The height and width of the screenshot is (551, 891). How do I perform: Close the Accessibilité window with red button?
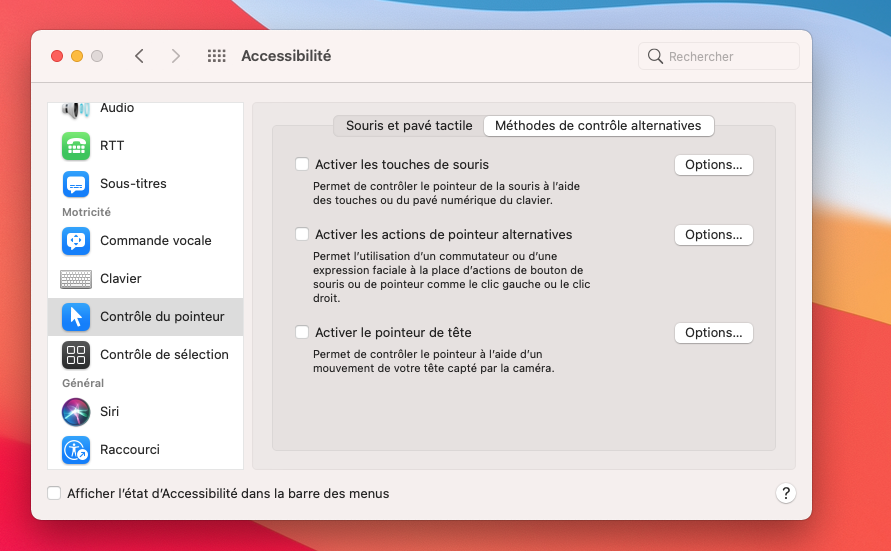(x=57, y=56)
